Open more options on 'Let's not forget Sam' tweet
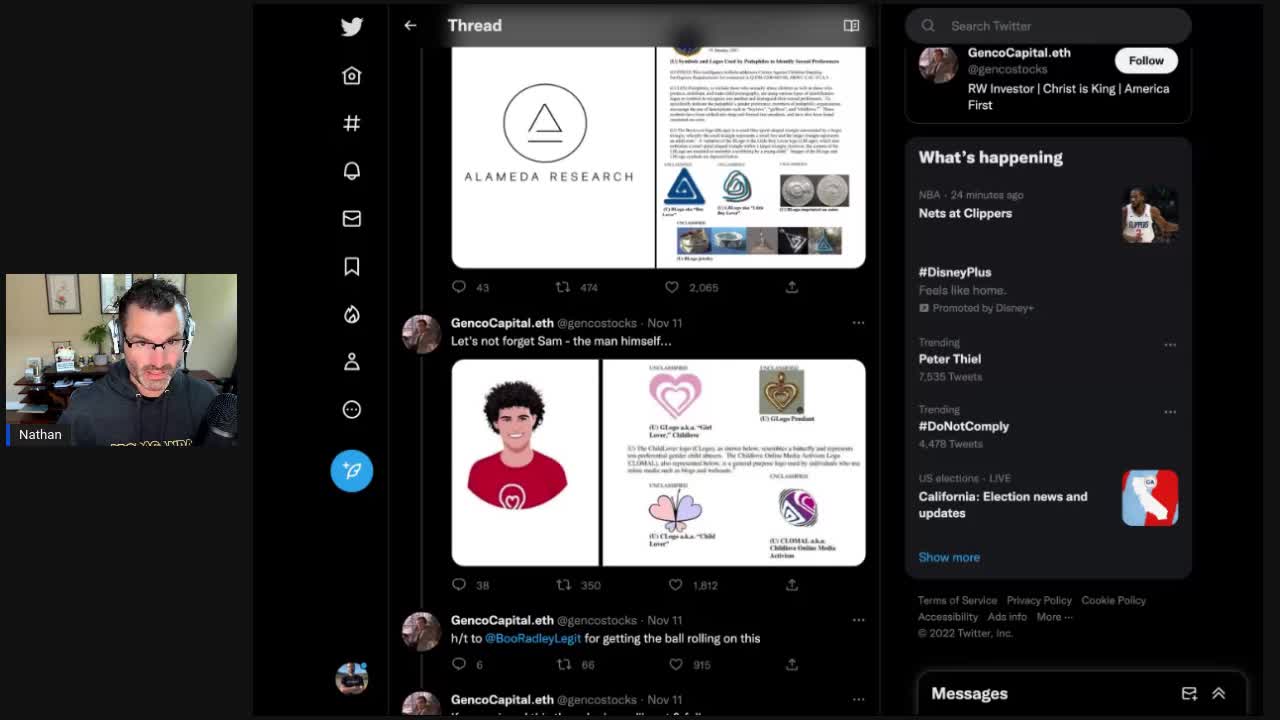Image resolution: width=1280 pixels, height=720 pixels. click(x=858, y=323)
